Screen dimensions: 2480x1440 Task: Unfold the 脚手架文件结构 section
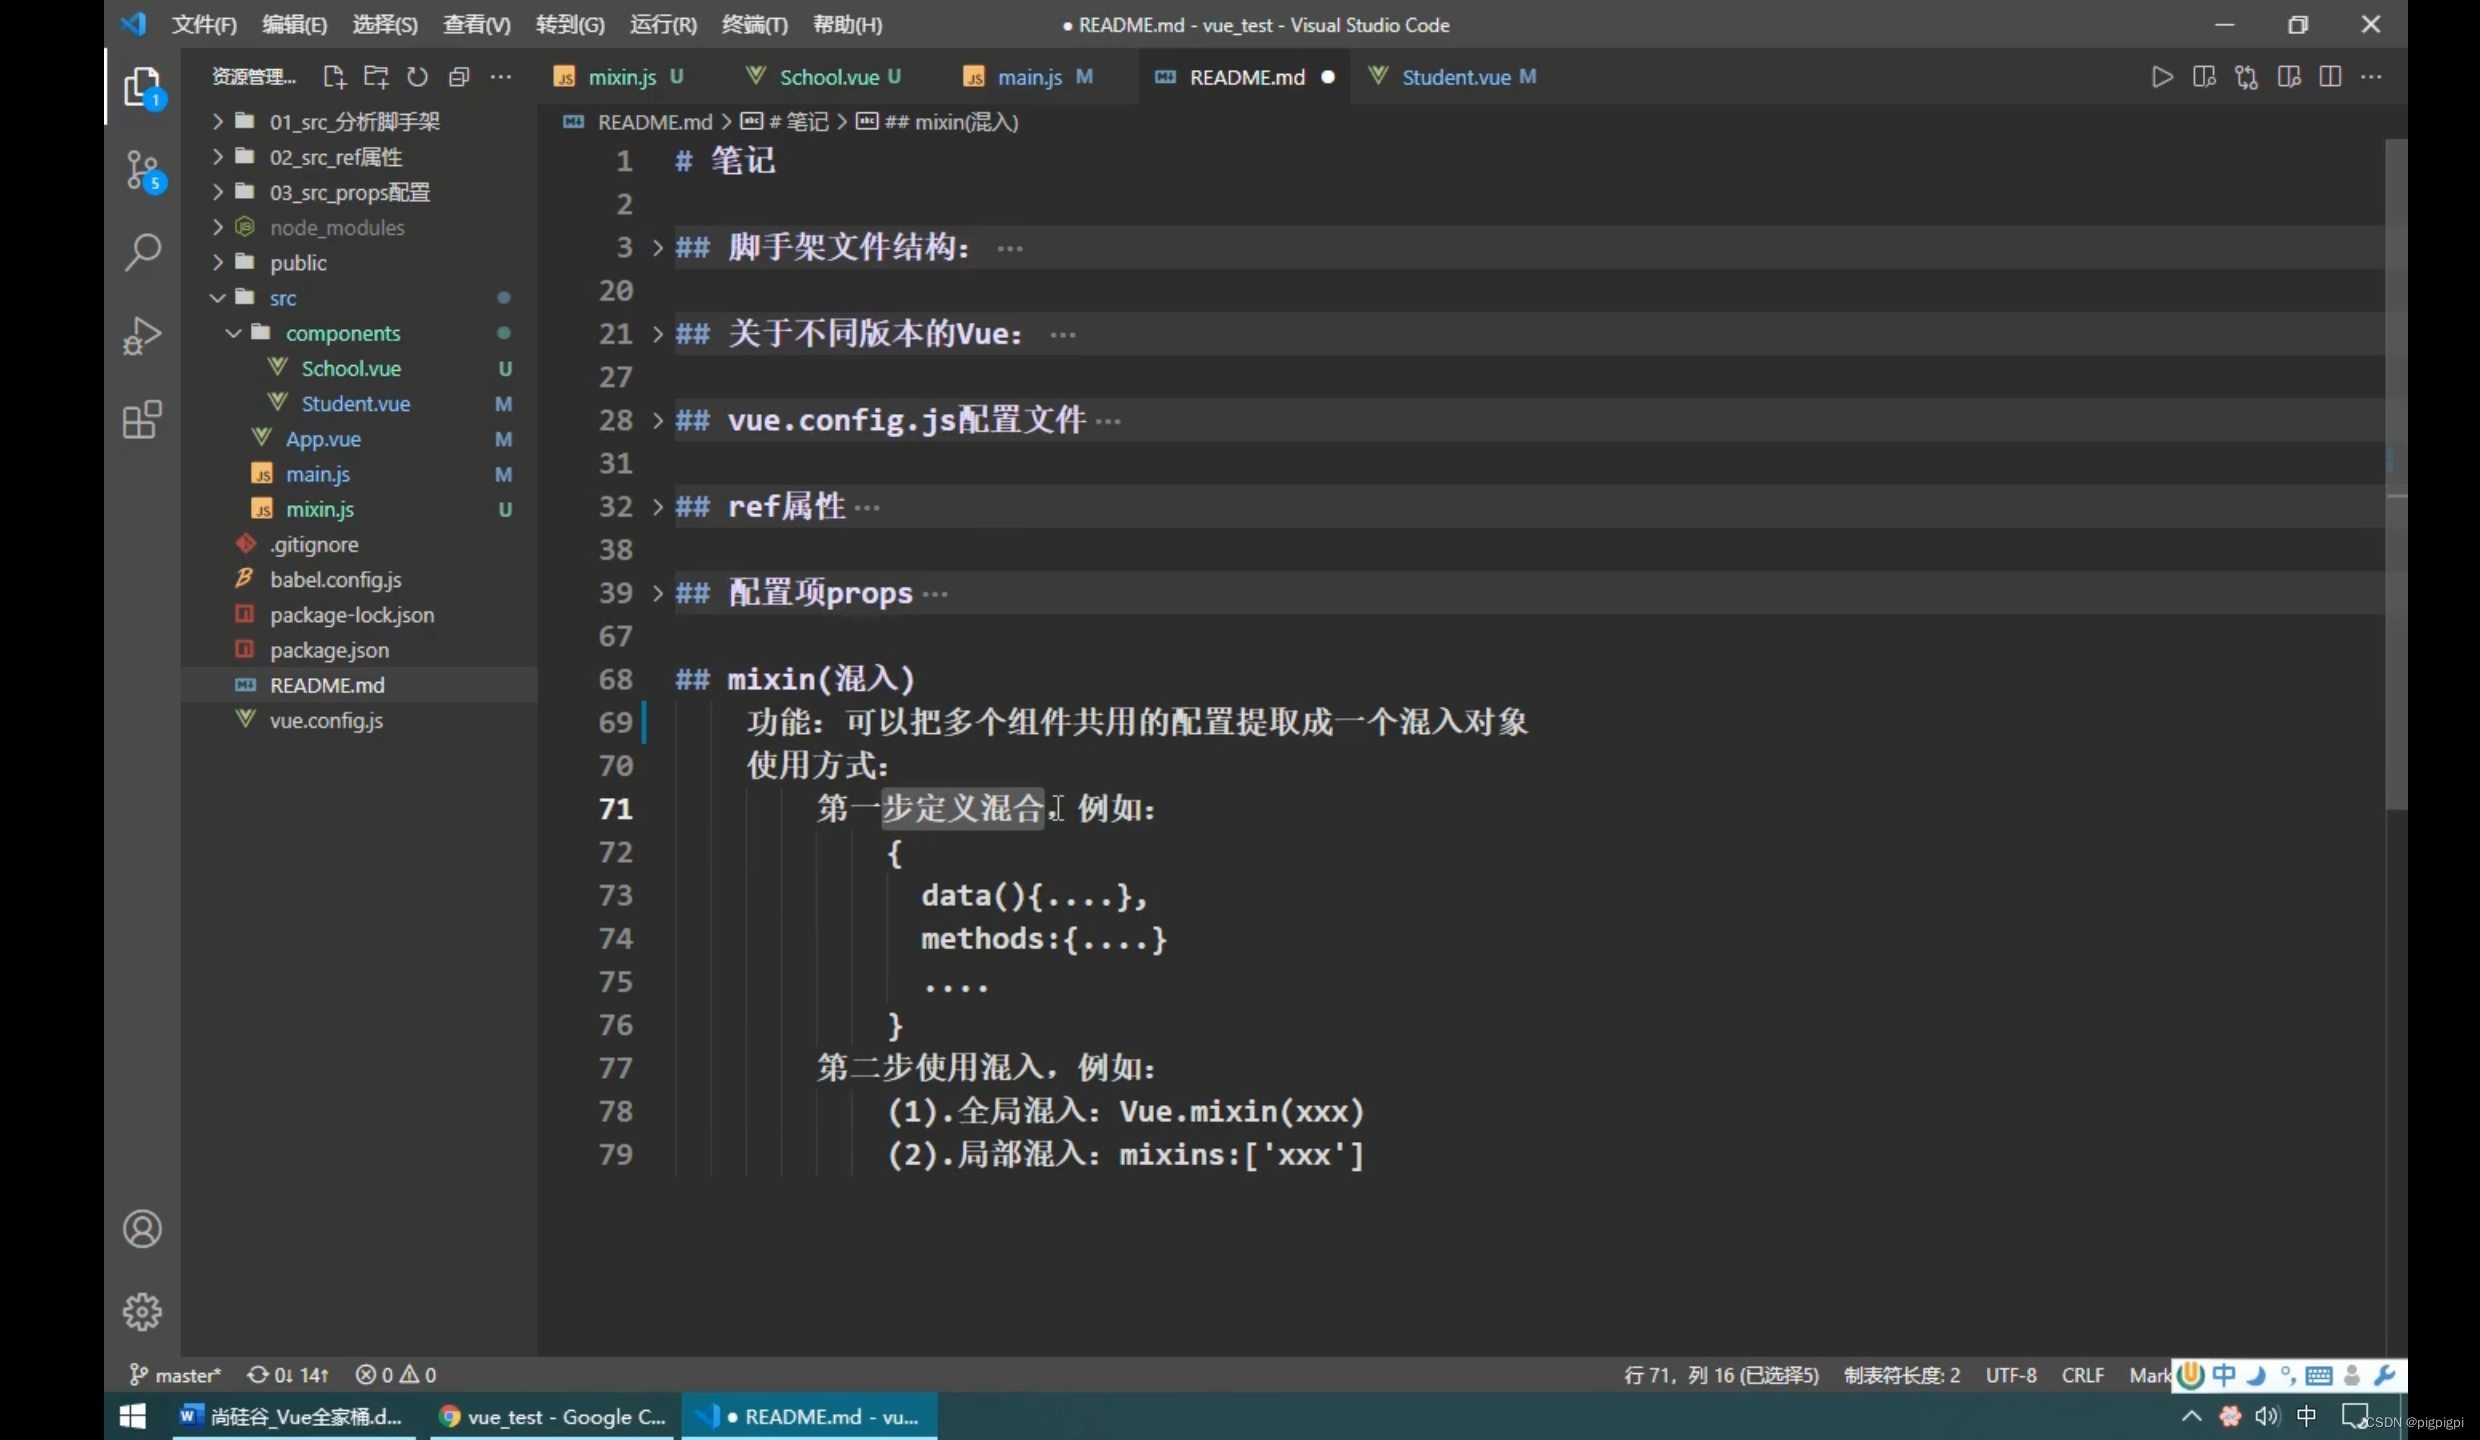tap(657, 247)
